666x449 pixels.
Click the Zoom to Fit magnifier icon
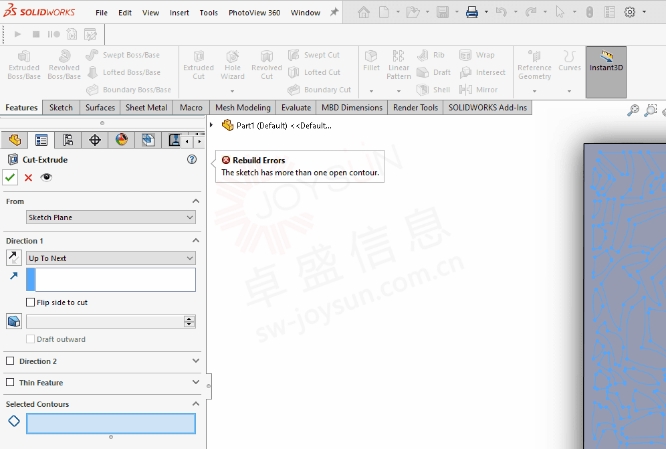[633, 110]
